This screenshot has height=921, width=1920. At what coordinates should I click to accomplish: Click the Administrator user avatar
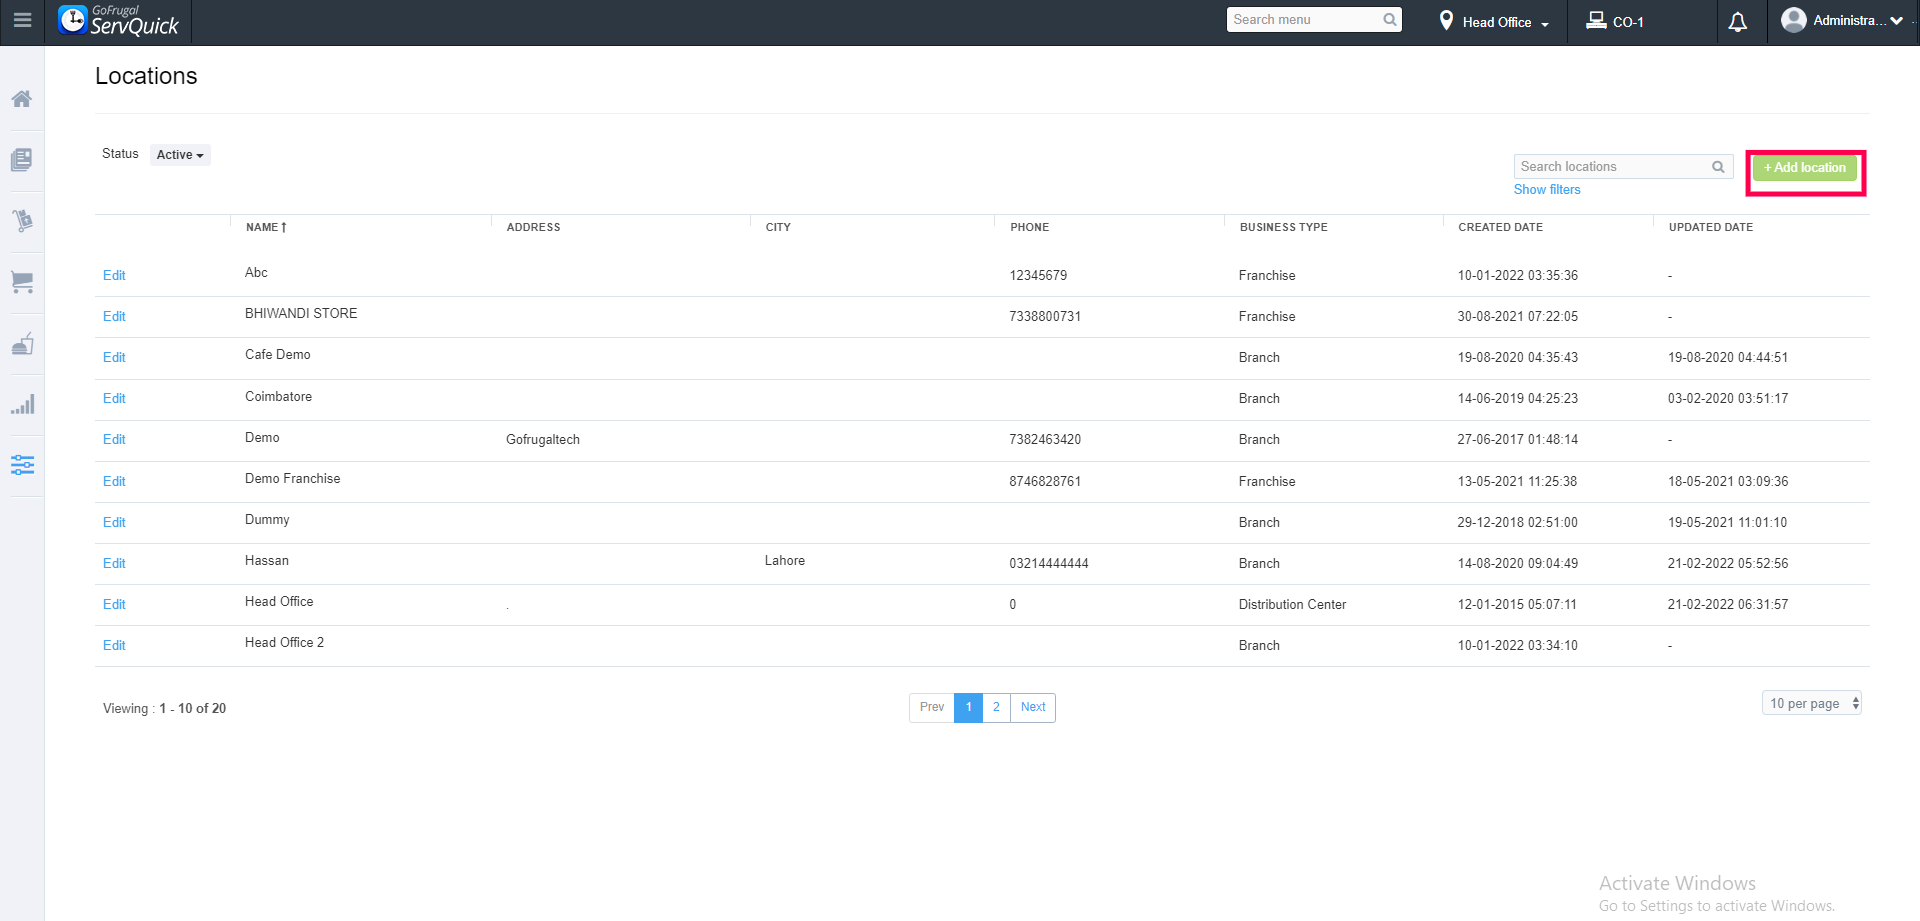[1794, 20]
